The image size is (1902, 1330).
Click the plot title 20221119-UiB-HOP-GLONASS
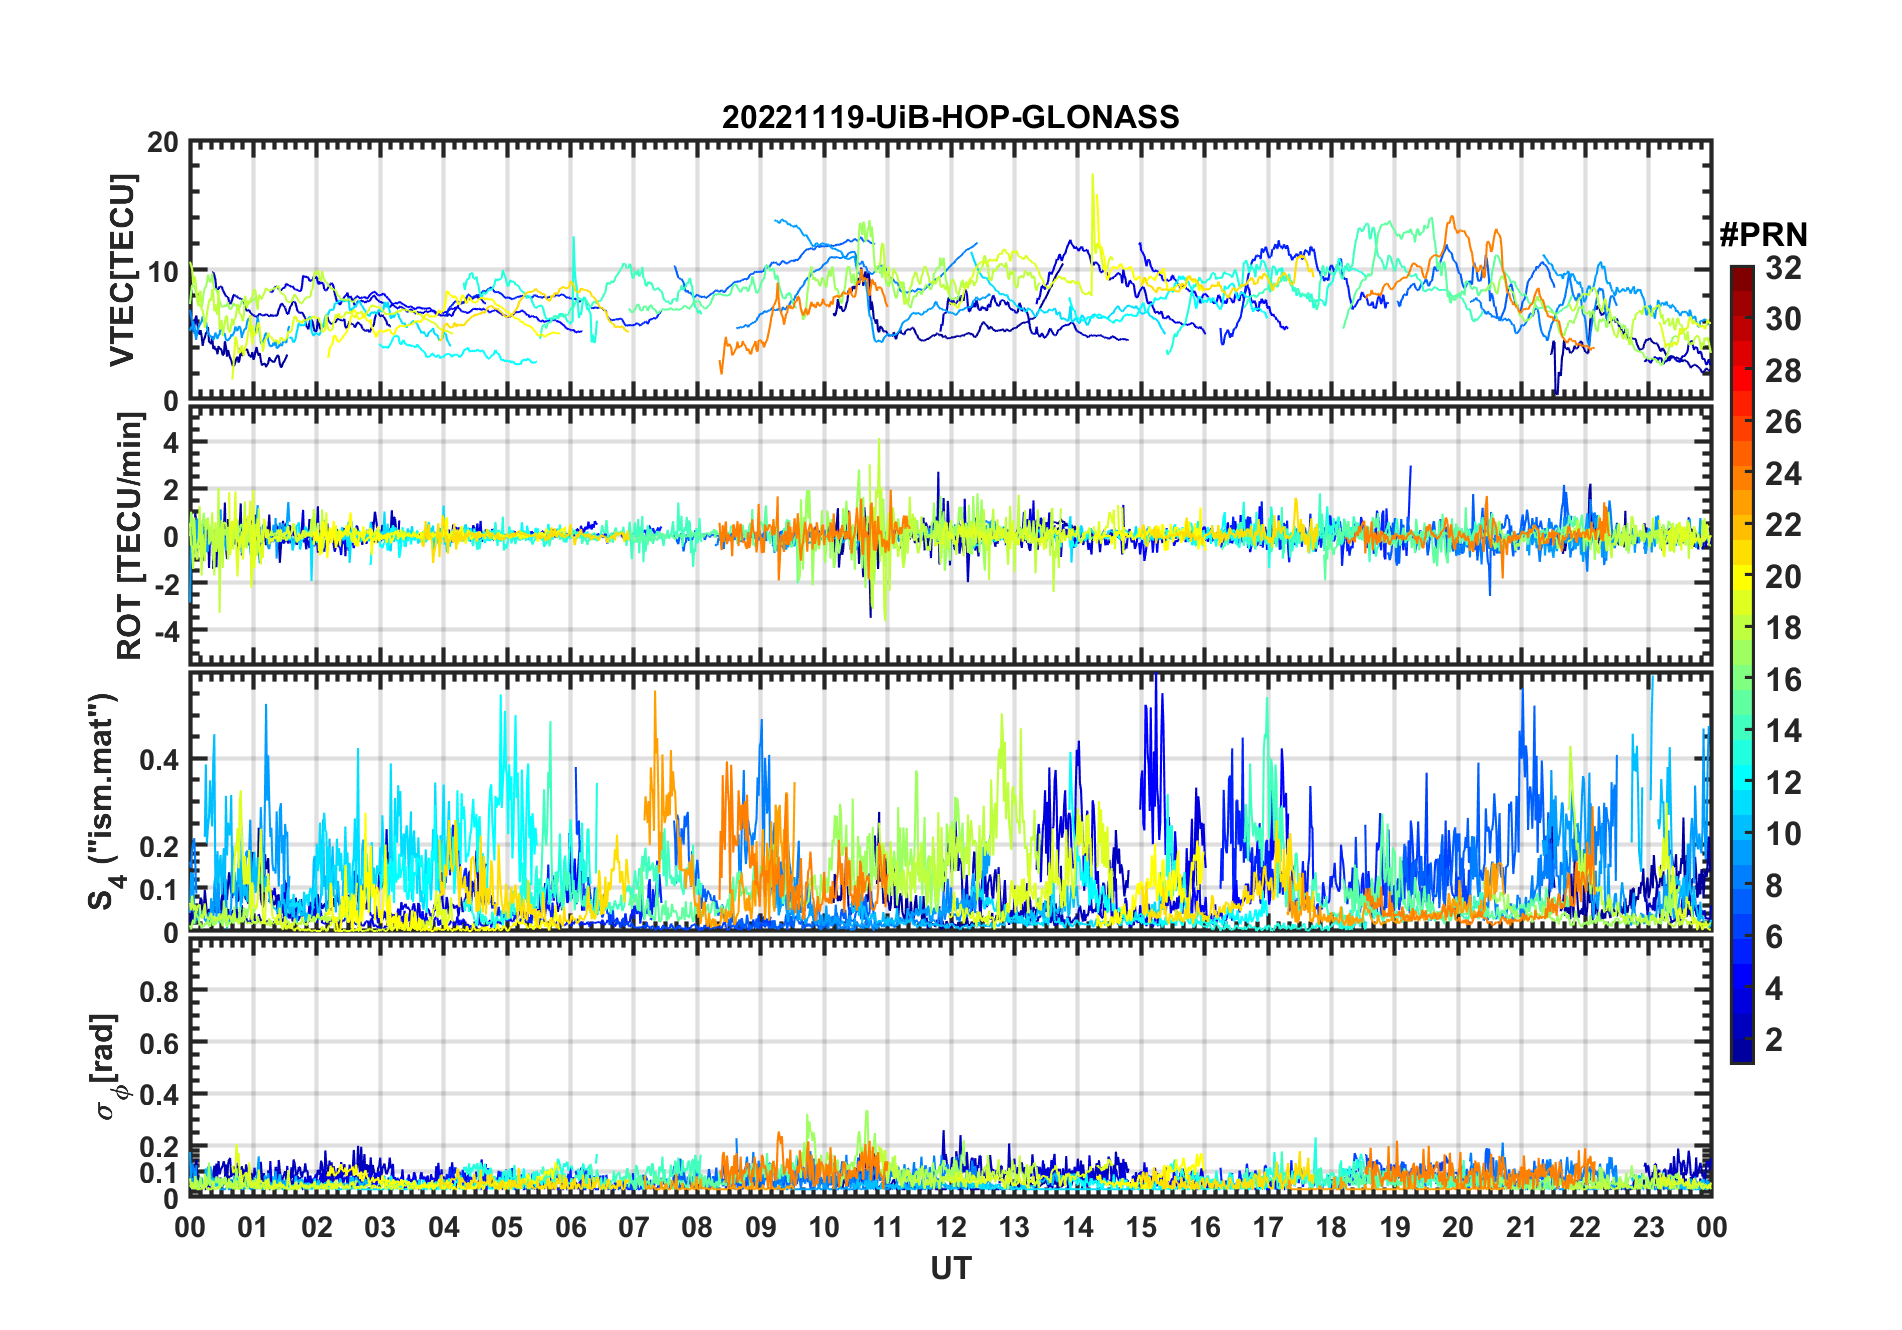tap(950, 117)
